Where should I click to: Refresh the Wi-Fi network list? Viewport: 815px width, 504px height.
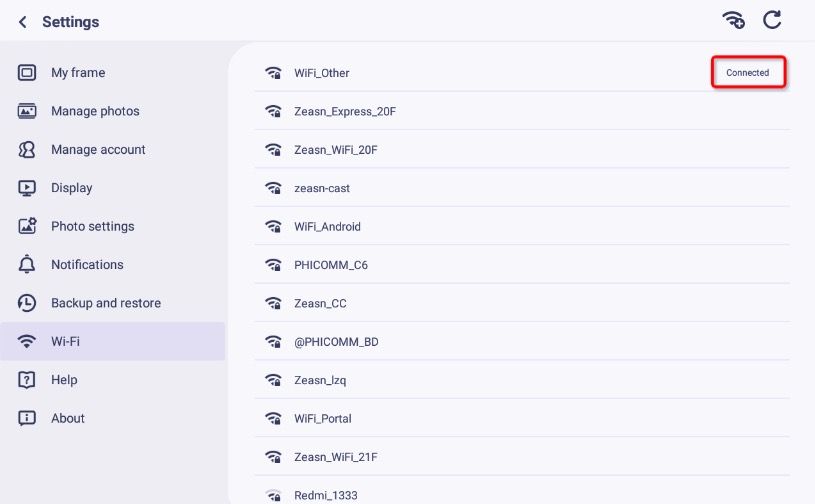(772, 20)
